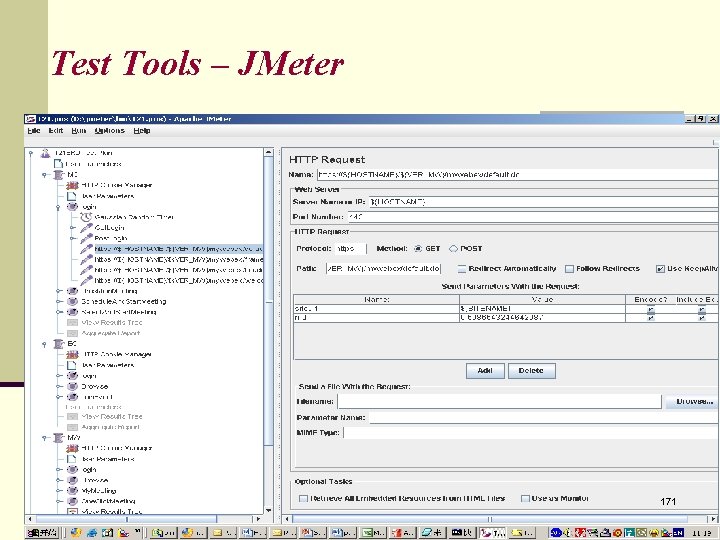Open the File menu
Viewport: 720px width, 540px height.
point(34,131)
